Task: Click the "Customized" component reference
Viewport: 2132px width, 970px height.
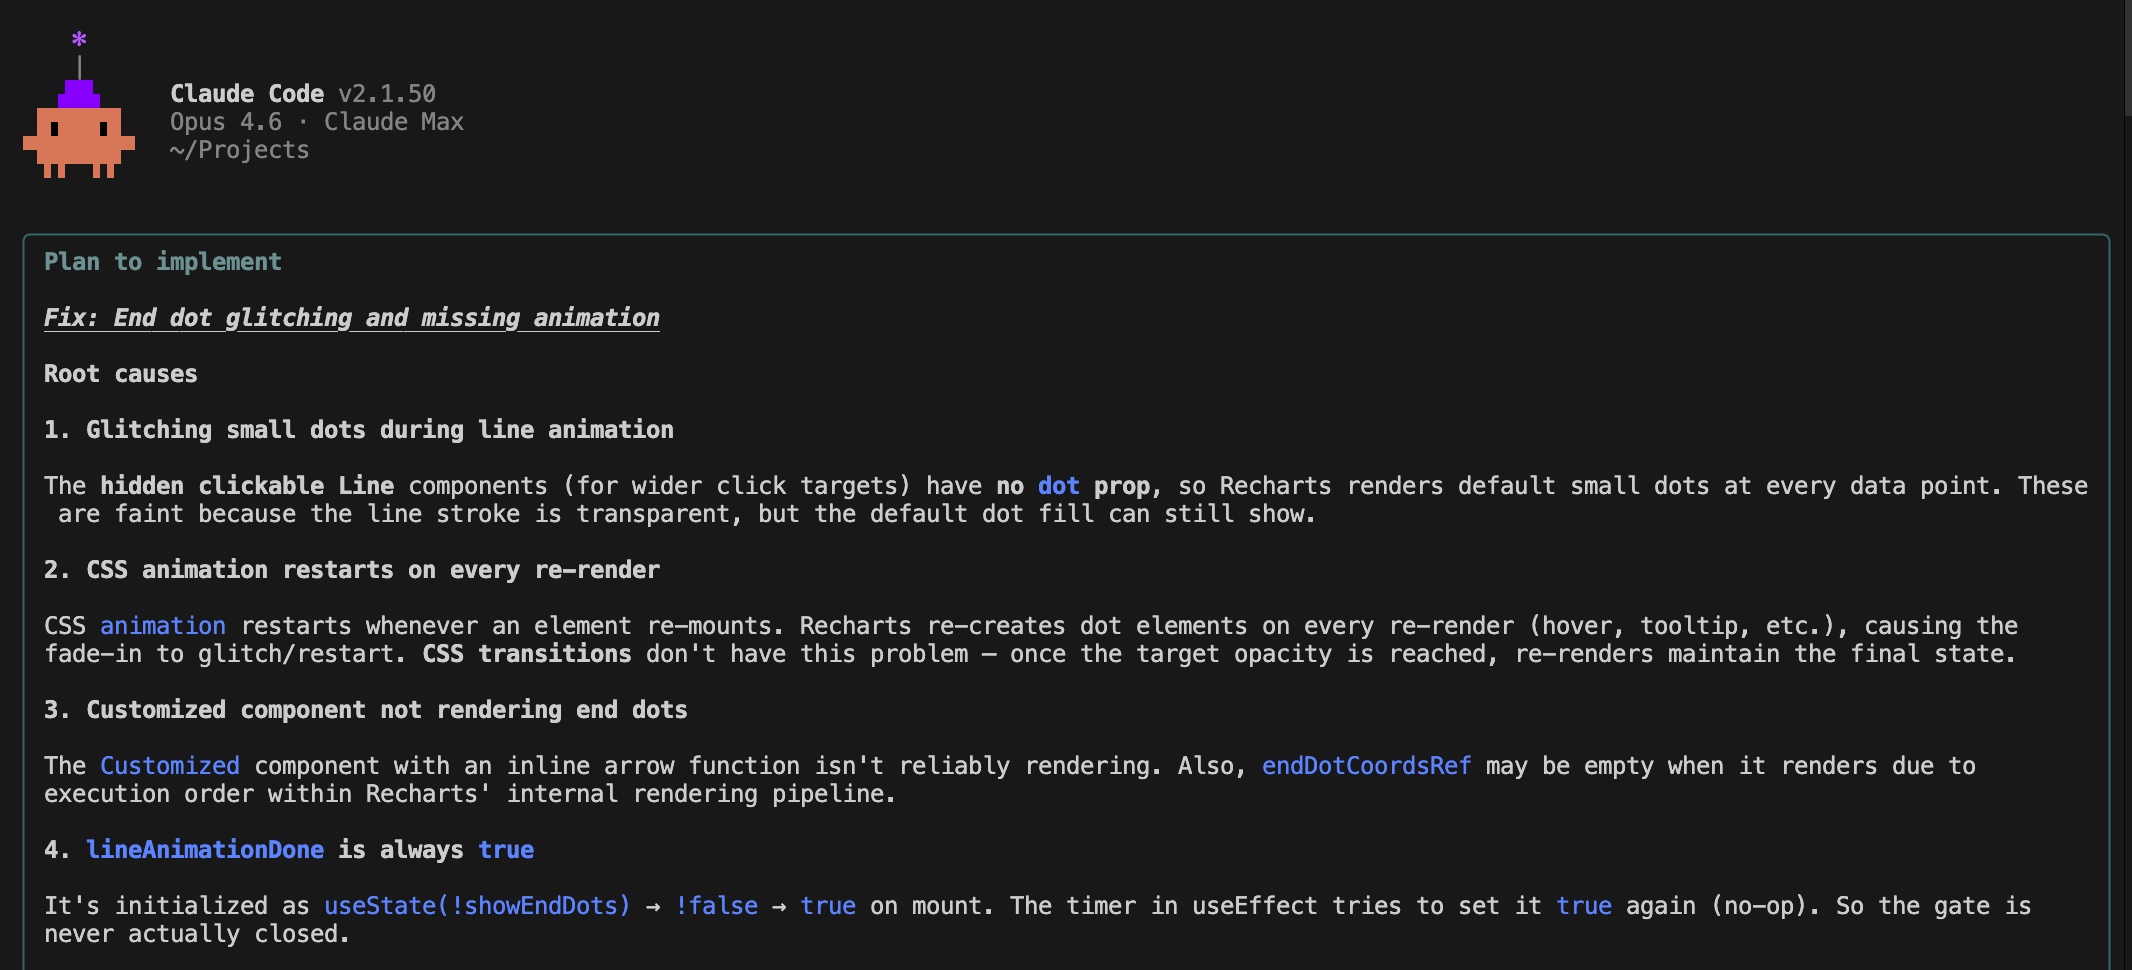Action: click(169, 765)
